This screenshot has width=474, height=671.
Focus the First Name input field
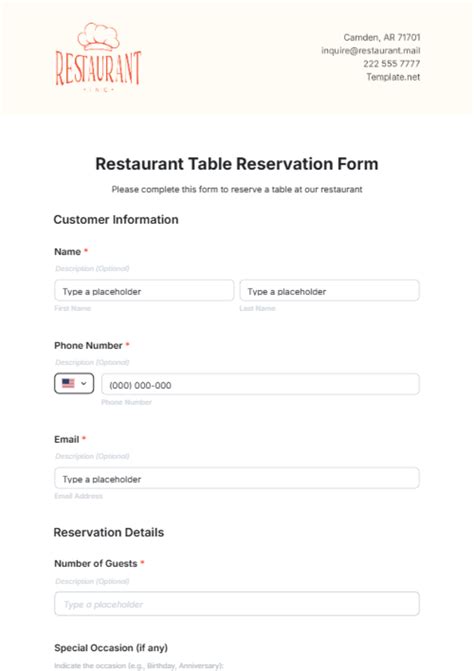[144, 291]
